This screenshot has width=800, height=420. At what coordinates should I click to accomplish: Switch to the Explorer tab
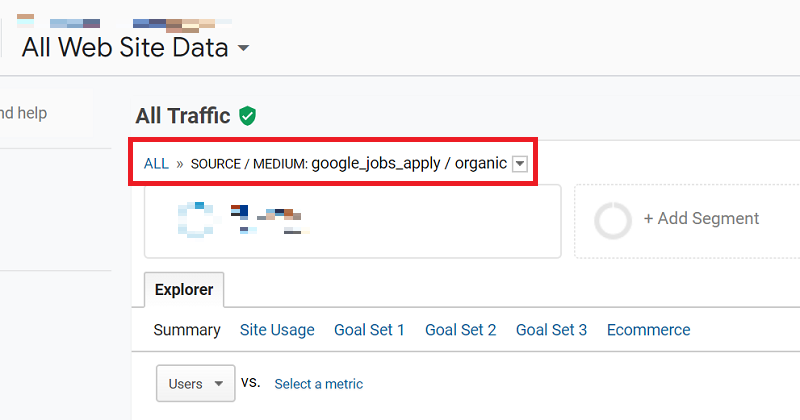click(x=184, y=290)
